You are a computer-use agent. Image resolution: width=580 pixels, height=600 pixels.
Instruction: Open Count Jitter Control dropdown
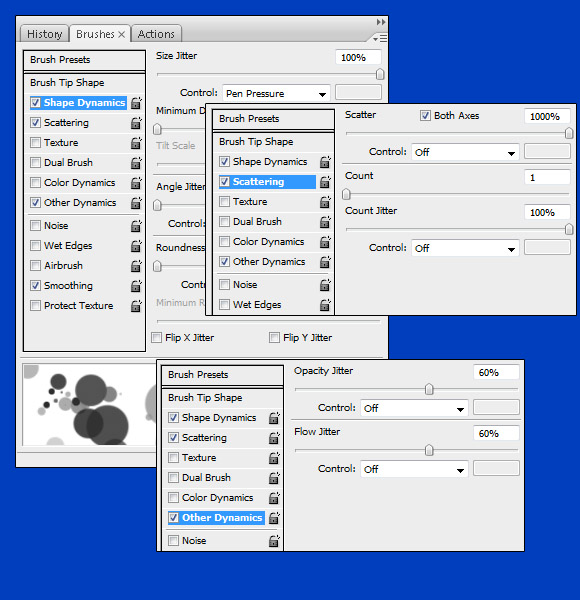[x=465, y=248]
